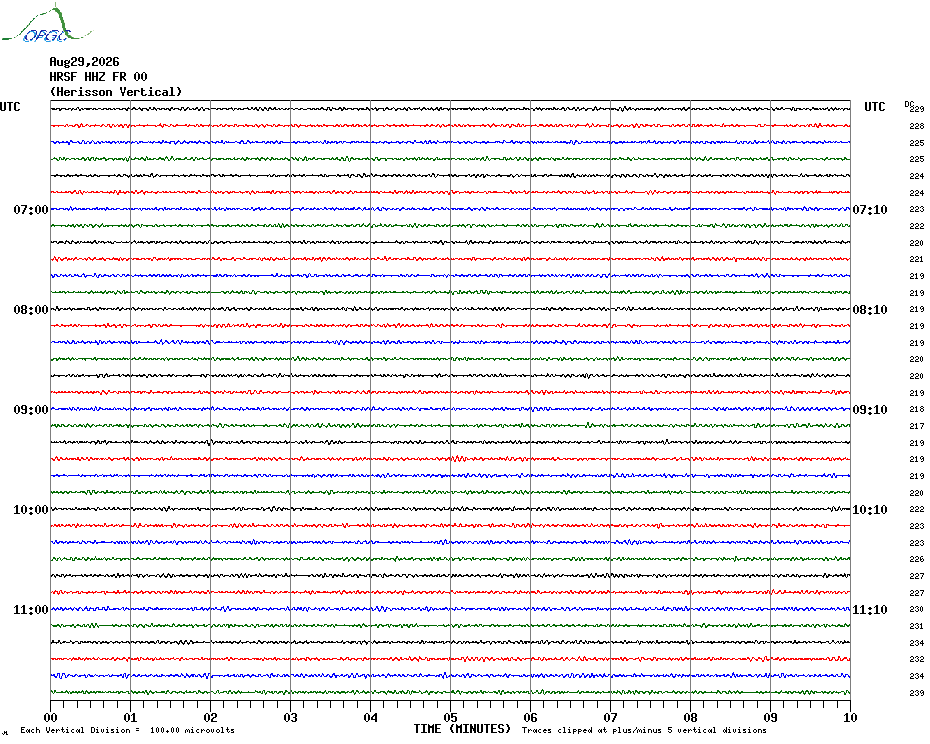Click DC value 221
Image resolution: width=930 pixels, height=744 pixels.
coord(917,259)
